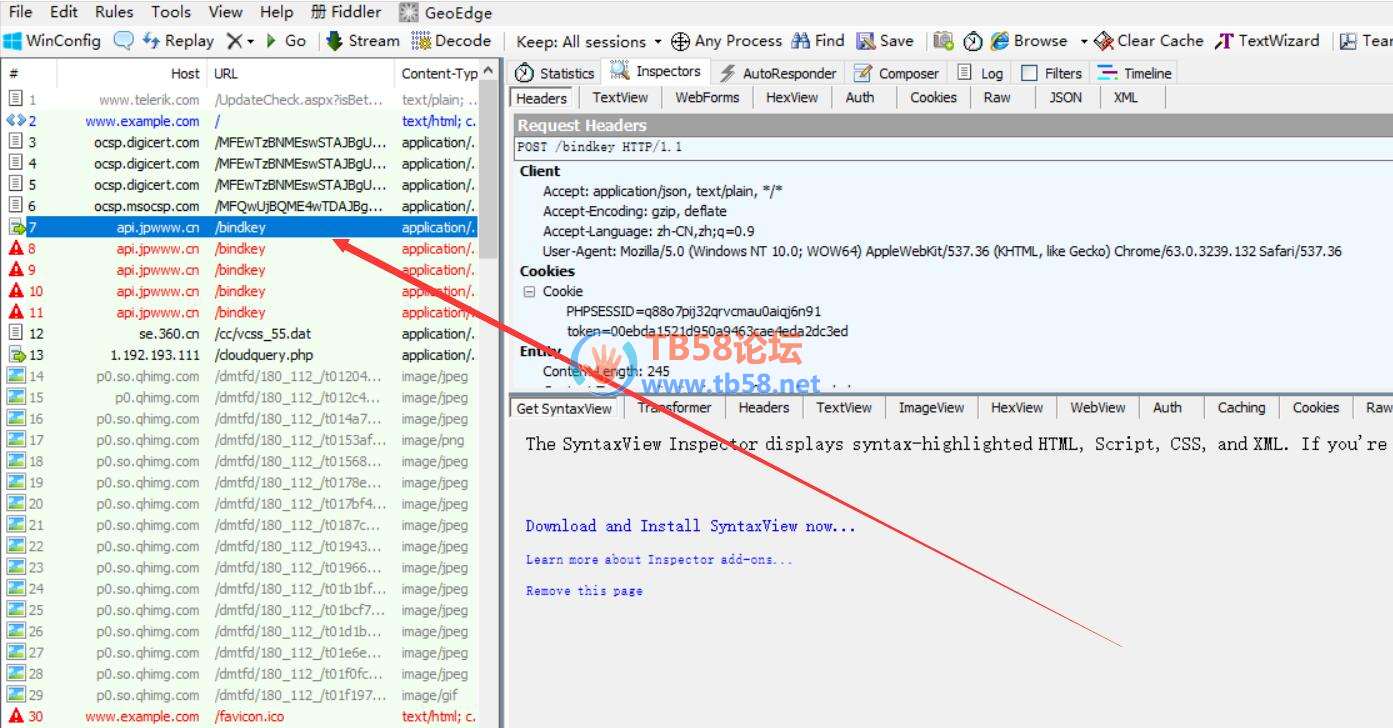The image size is (1393, 728).
Task: Replay the selected session
Action: (x=178, y=41)
